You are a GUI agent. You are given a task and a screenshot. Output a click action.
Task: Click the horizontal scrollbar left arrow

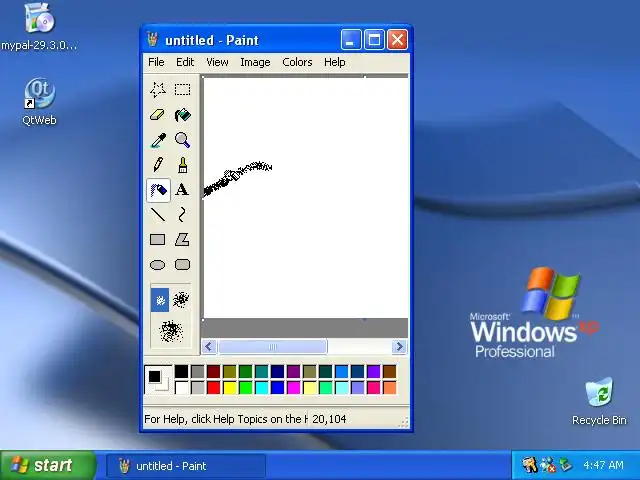click(209, 347)
